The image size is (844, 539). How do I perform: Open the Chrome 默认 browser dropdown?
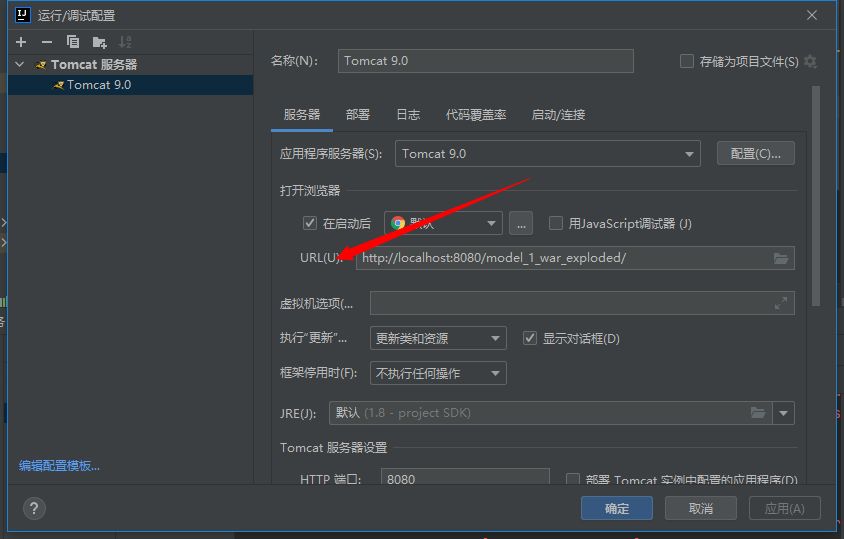click(443, 223)
